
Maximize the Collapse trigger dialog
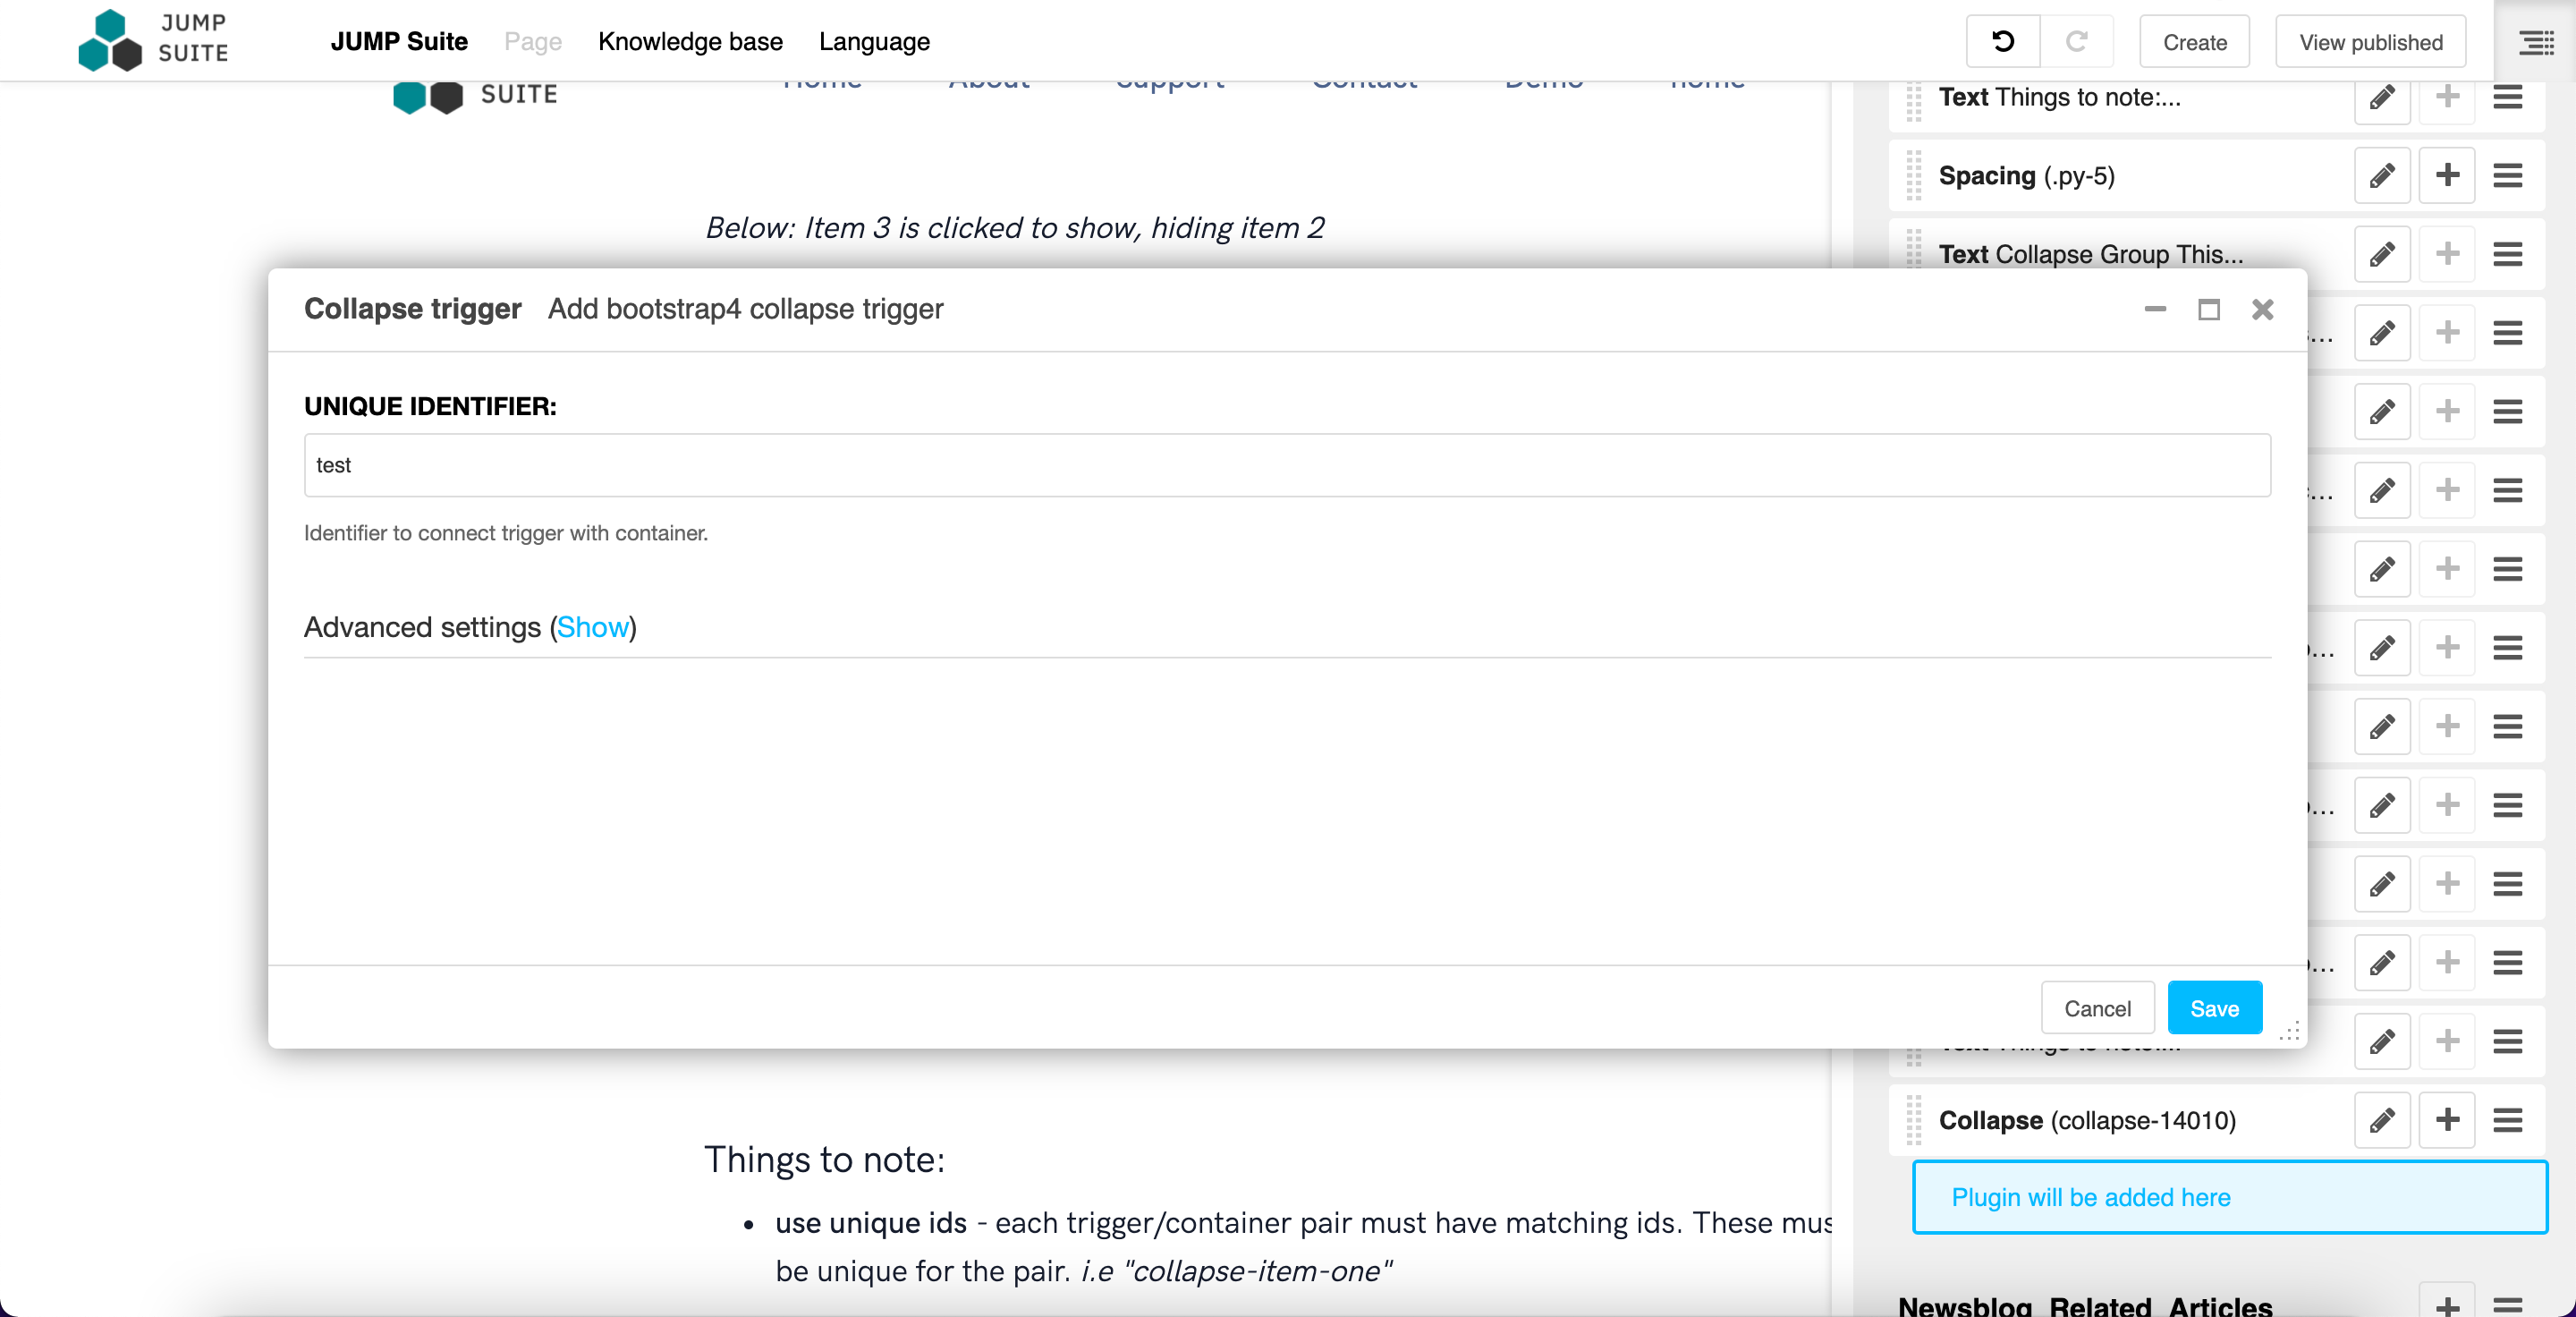point(2208,310)
